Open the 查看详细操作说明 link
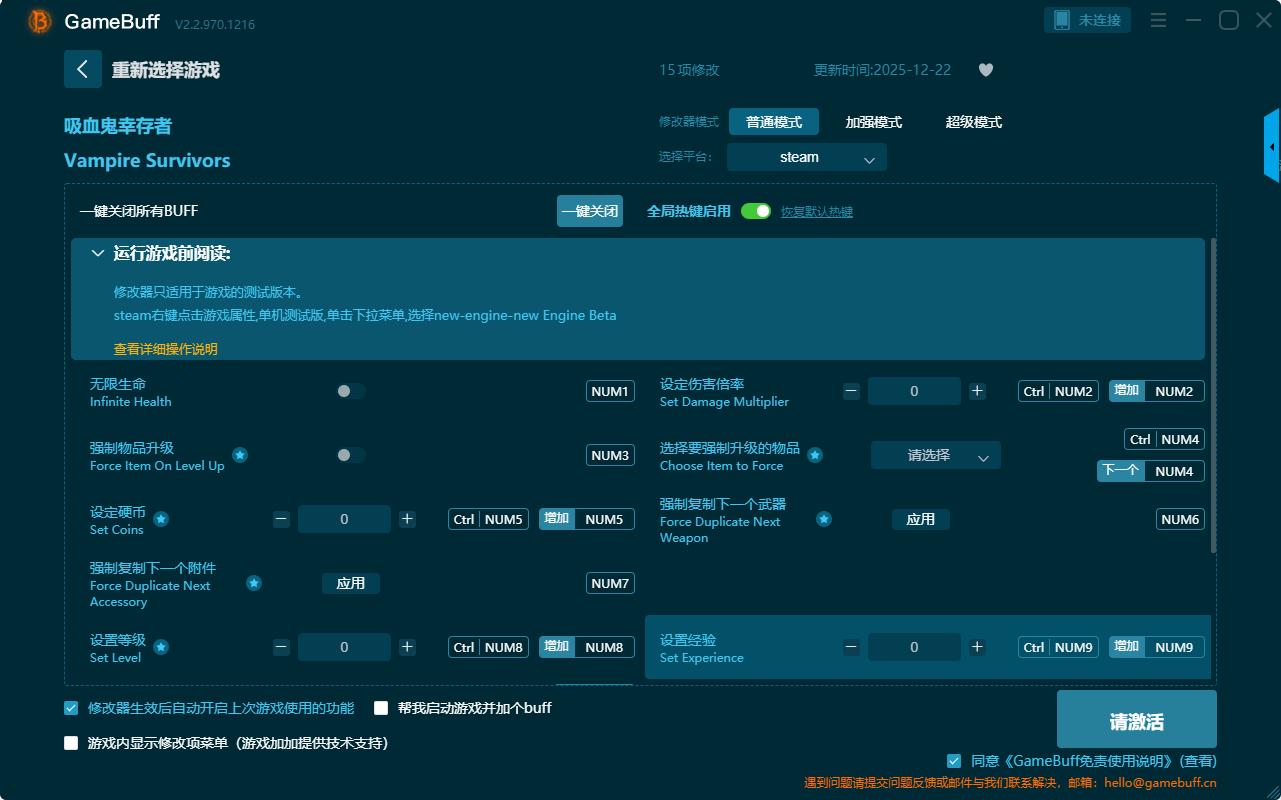Screen dimensions: 1281x800 [x=165, y=349]
